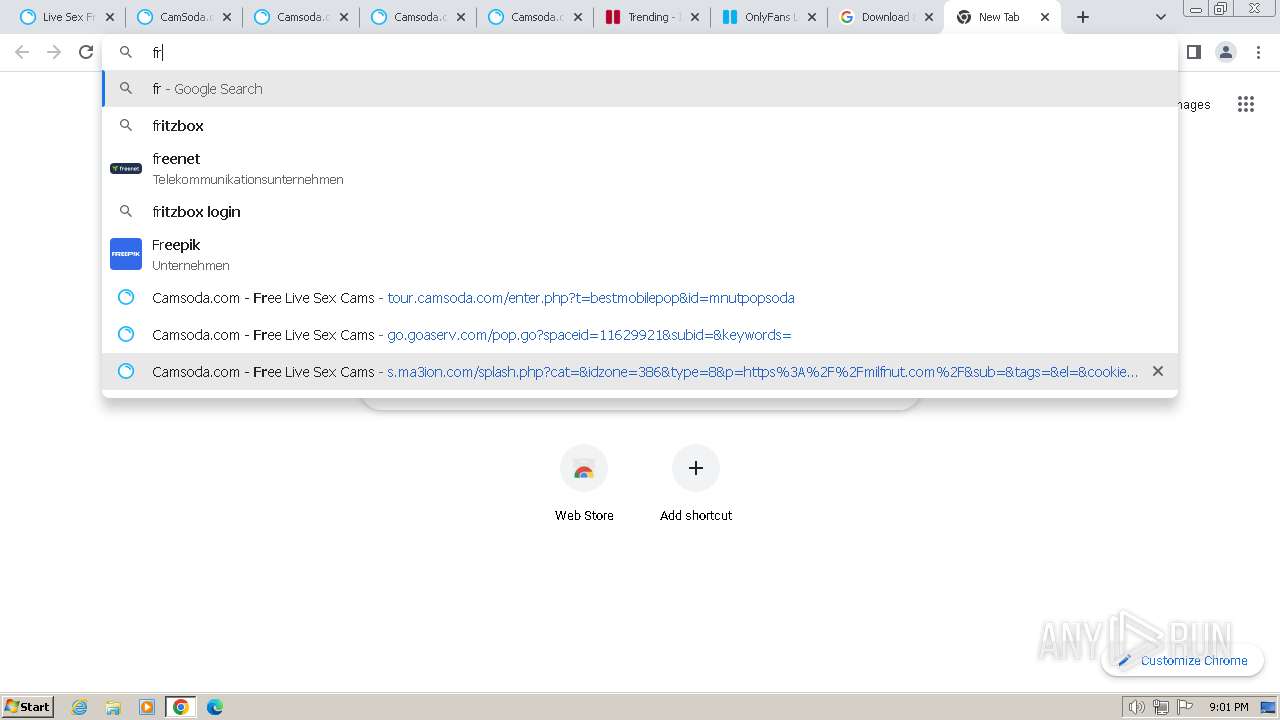Launch Microsoft Edge from the taskbar
Image resolution: width=1280 pixels, height=720 pixels.
point(215,707)
